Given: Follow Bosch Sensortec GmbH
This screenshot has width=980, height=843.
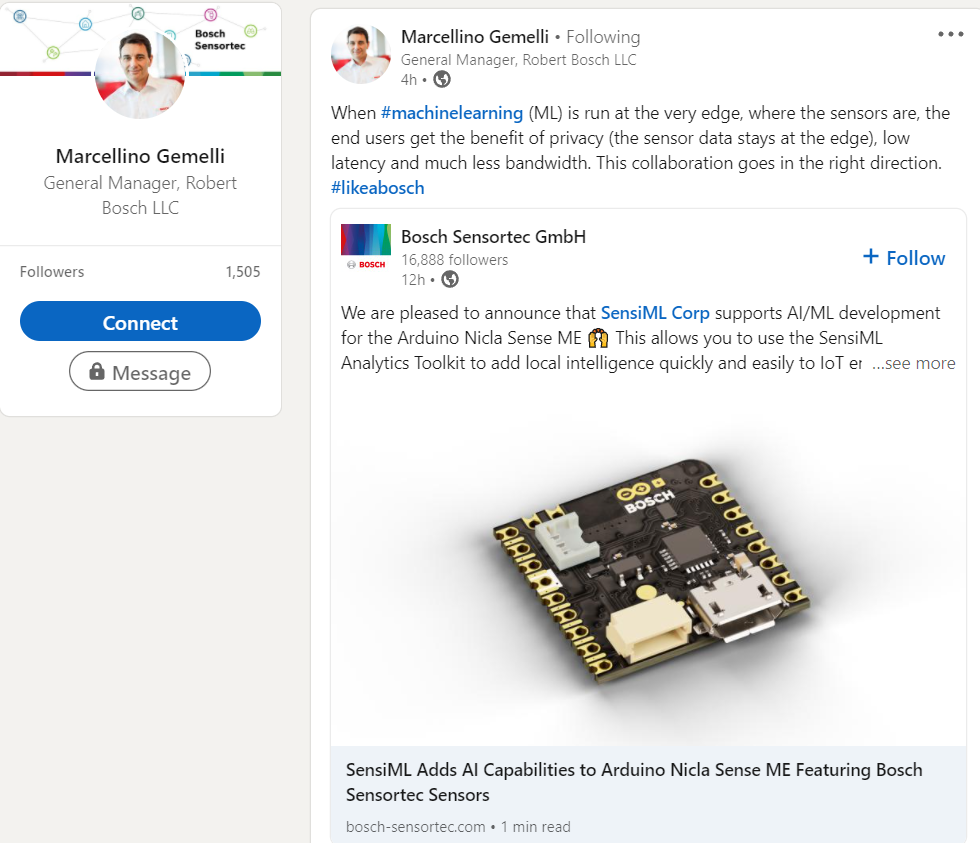Looking at the screenshot, I should [904, 258].
